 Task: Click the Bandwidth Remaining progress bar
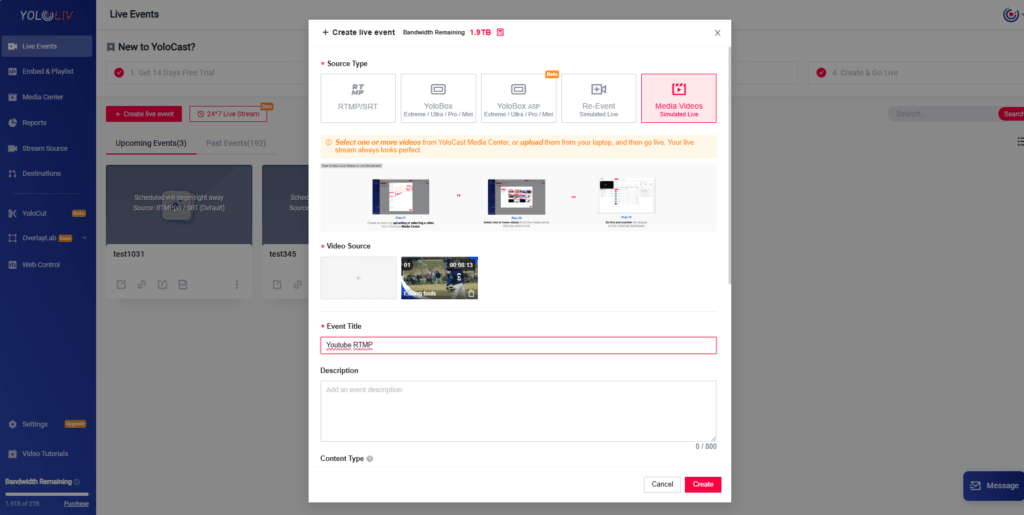click(x=46, y=494)
